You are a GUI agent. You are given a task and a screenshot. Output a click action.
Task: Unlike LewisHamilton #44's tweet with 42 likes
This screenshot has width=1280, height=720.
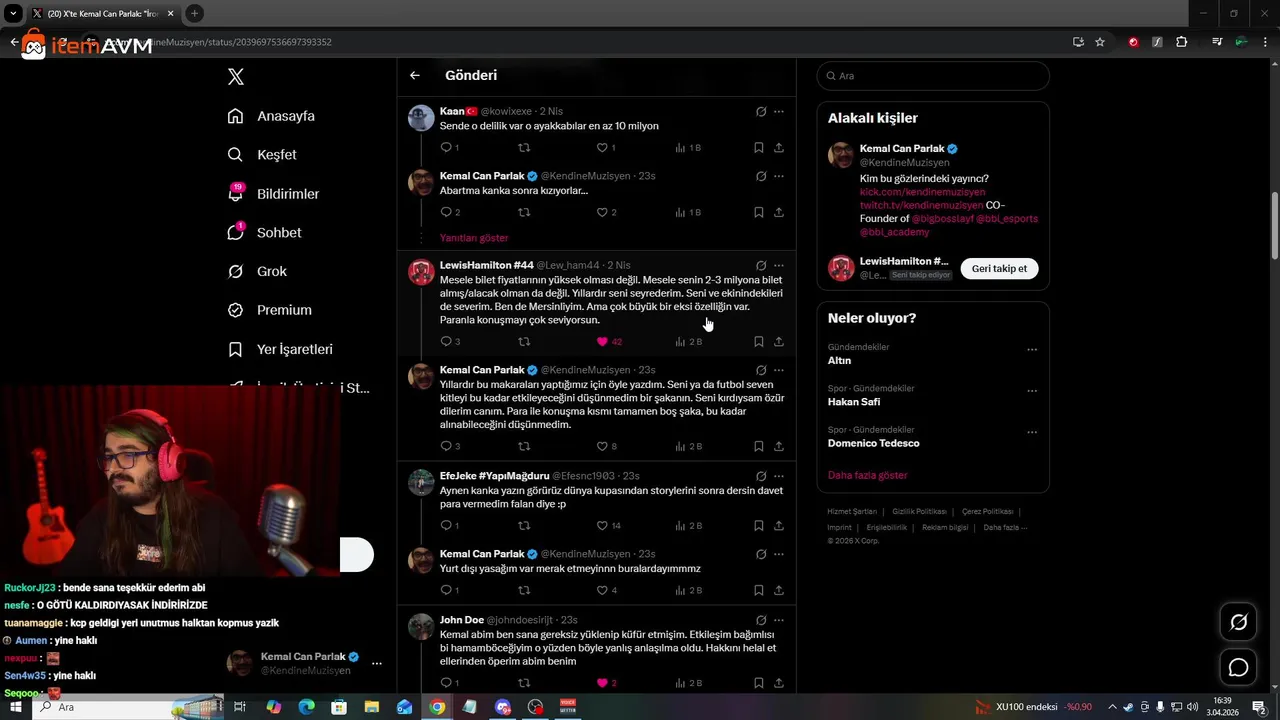(x=602, y=341)
